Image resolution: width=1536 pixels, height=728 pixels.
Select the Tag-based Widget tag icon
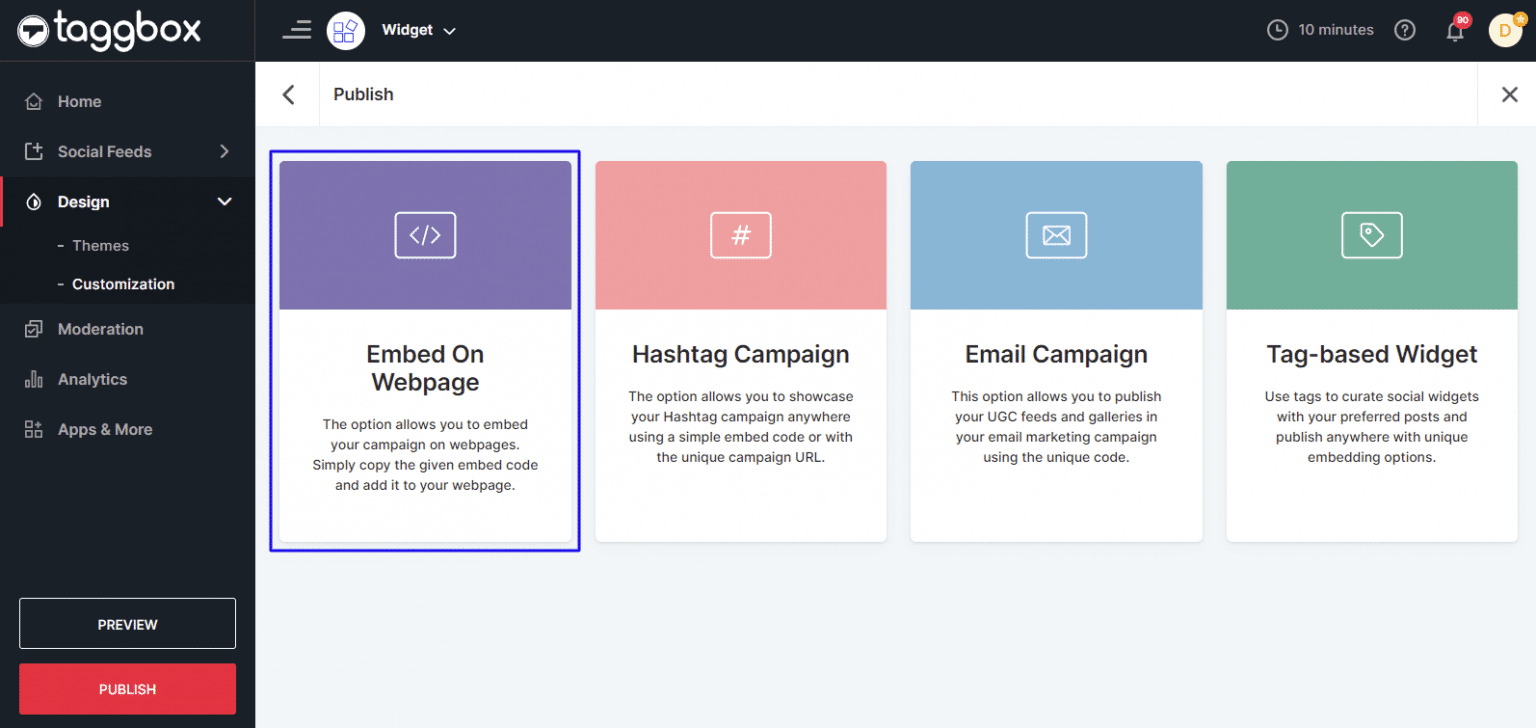(1371, 235)
